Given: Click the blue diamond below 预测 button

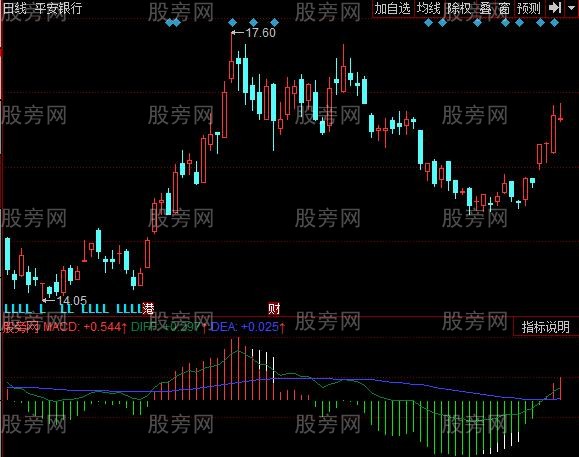Looking at the screenshot, I should pos(520,23).
